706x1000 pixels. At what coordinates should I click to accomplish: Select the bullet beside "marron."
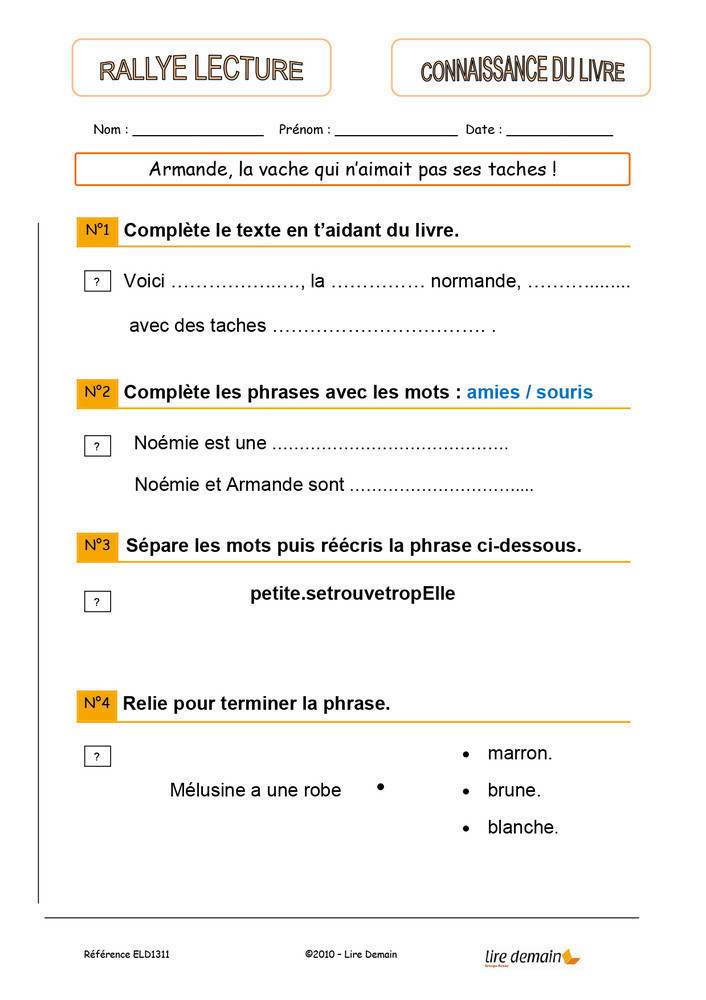click(x=466, y=755)
